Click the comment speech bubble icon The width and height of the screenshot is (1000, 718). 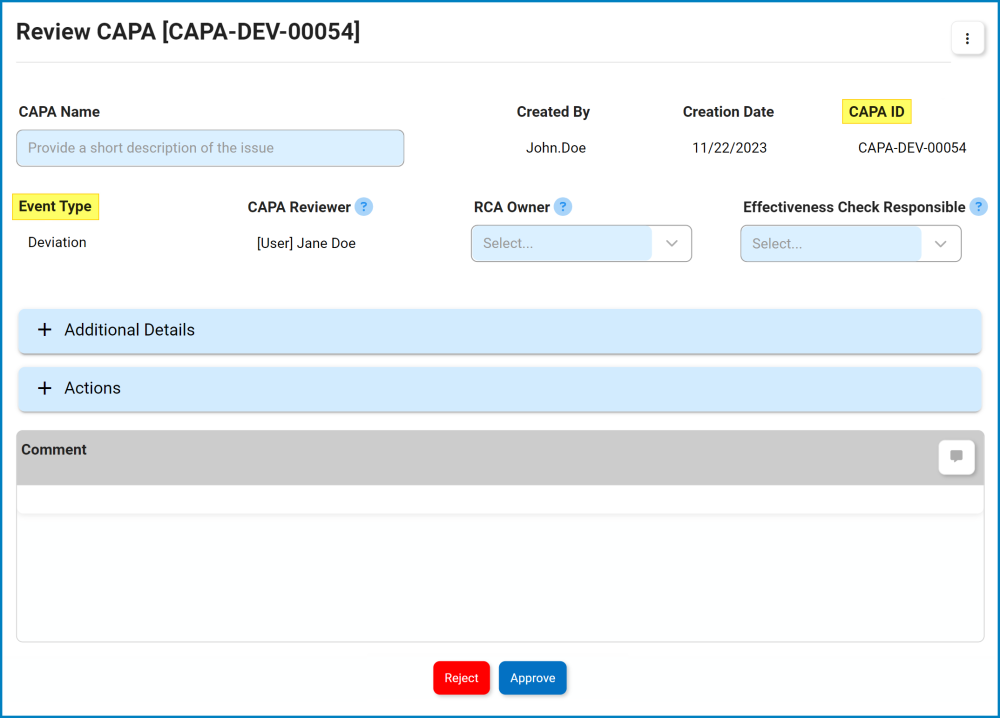956,457
